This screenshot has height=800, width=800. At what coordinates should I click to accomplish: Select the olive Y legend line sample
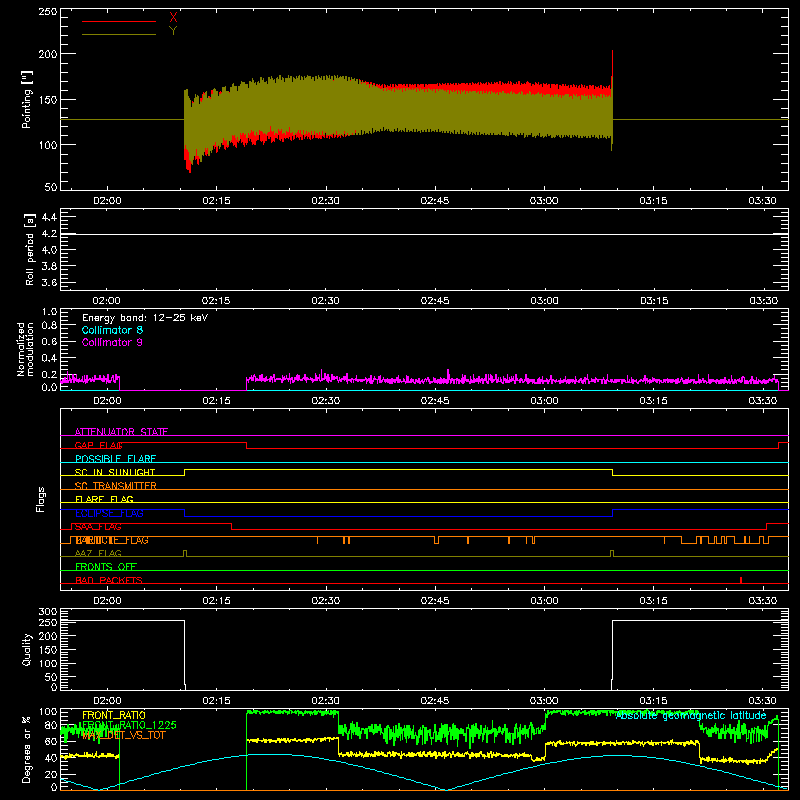point(119,34)
